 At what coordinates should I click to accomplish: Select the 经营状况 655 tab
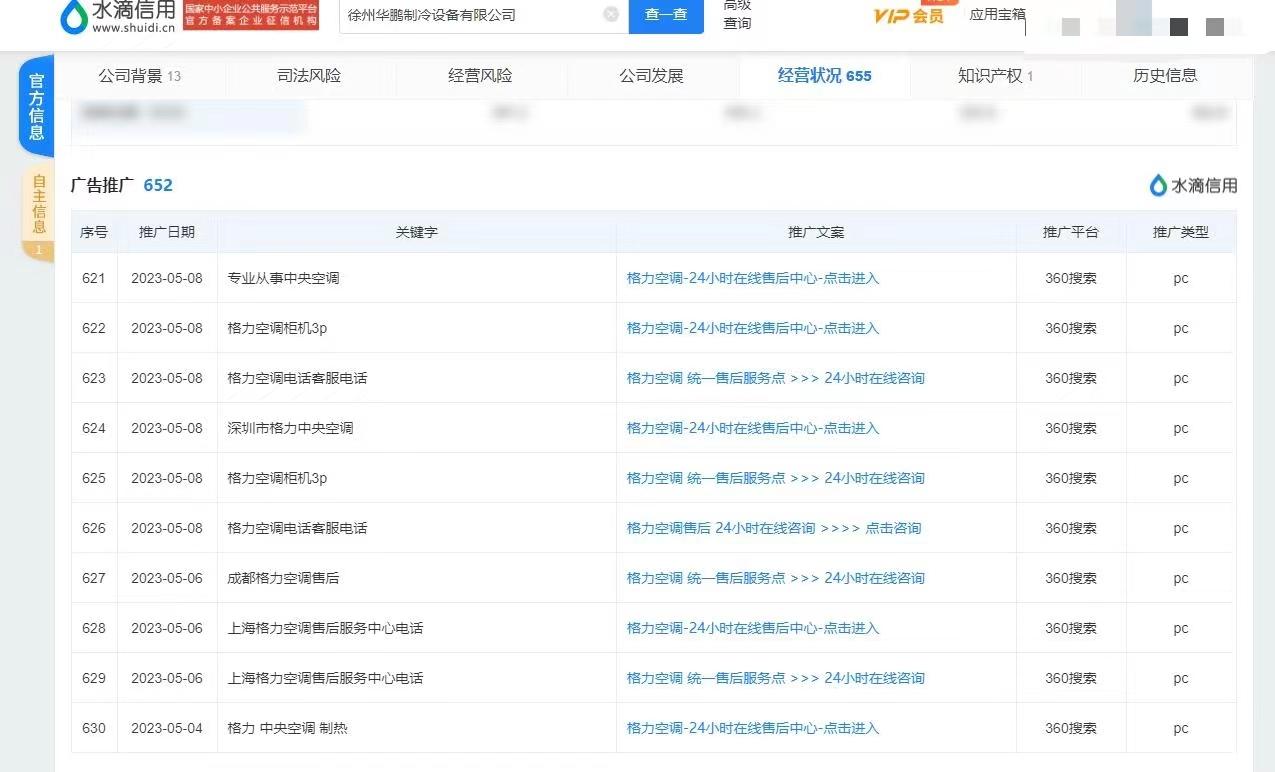click(824, 76)
